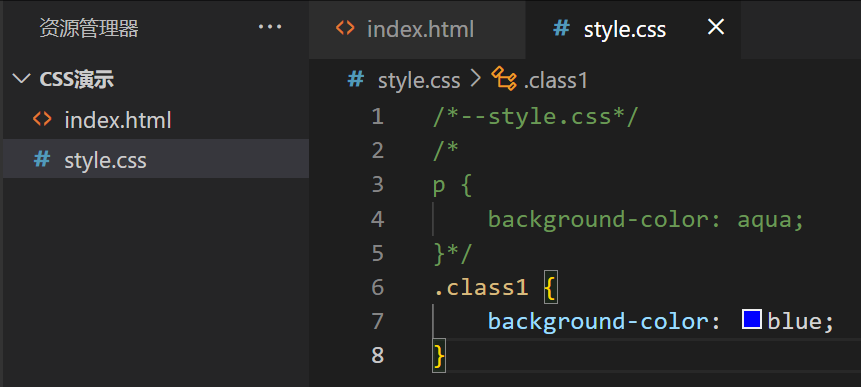Click the CSS演示 folder name
This screenshot has height=387, width=861.
click(x=77, y=80)
